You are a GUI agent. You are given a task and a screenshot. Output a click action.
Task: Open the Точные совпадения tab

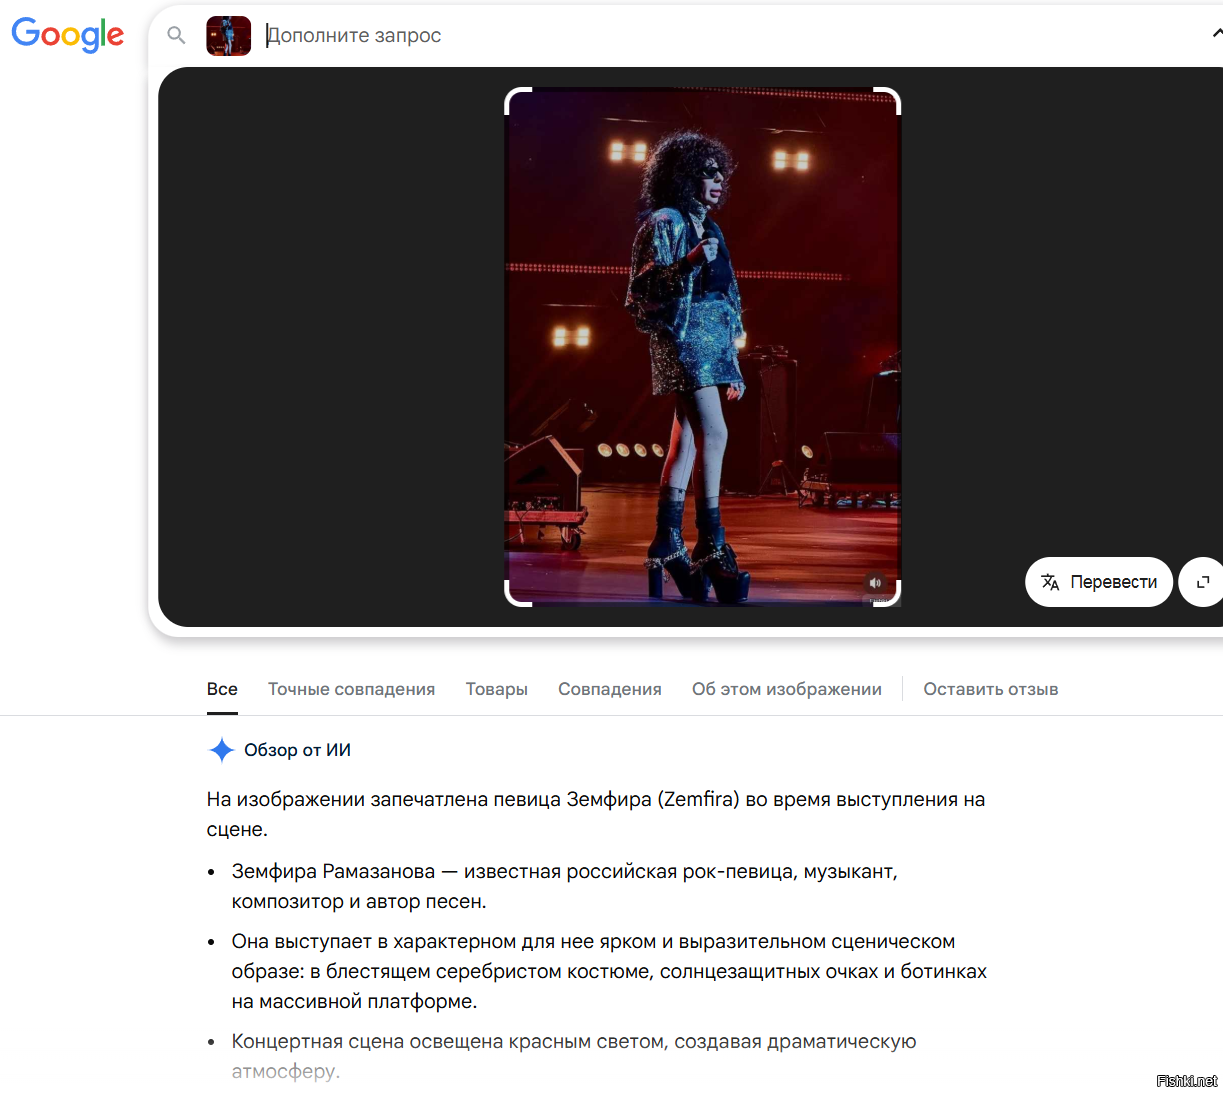[351, 689]
